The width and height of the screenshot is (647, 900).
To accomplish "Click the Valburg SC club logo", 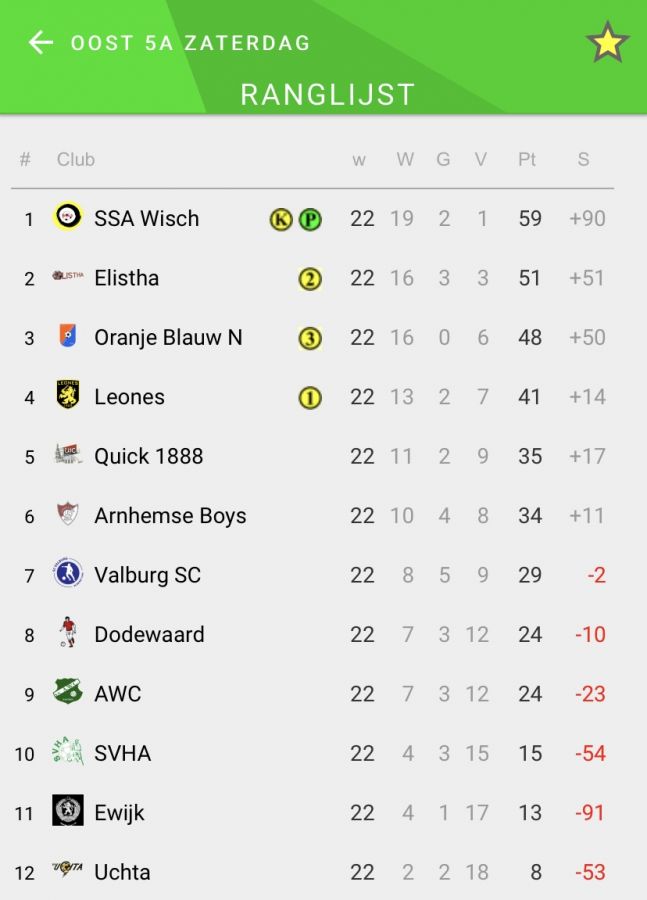I will click(68, 574).
